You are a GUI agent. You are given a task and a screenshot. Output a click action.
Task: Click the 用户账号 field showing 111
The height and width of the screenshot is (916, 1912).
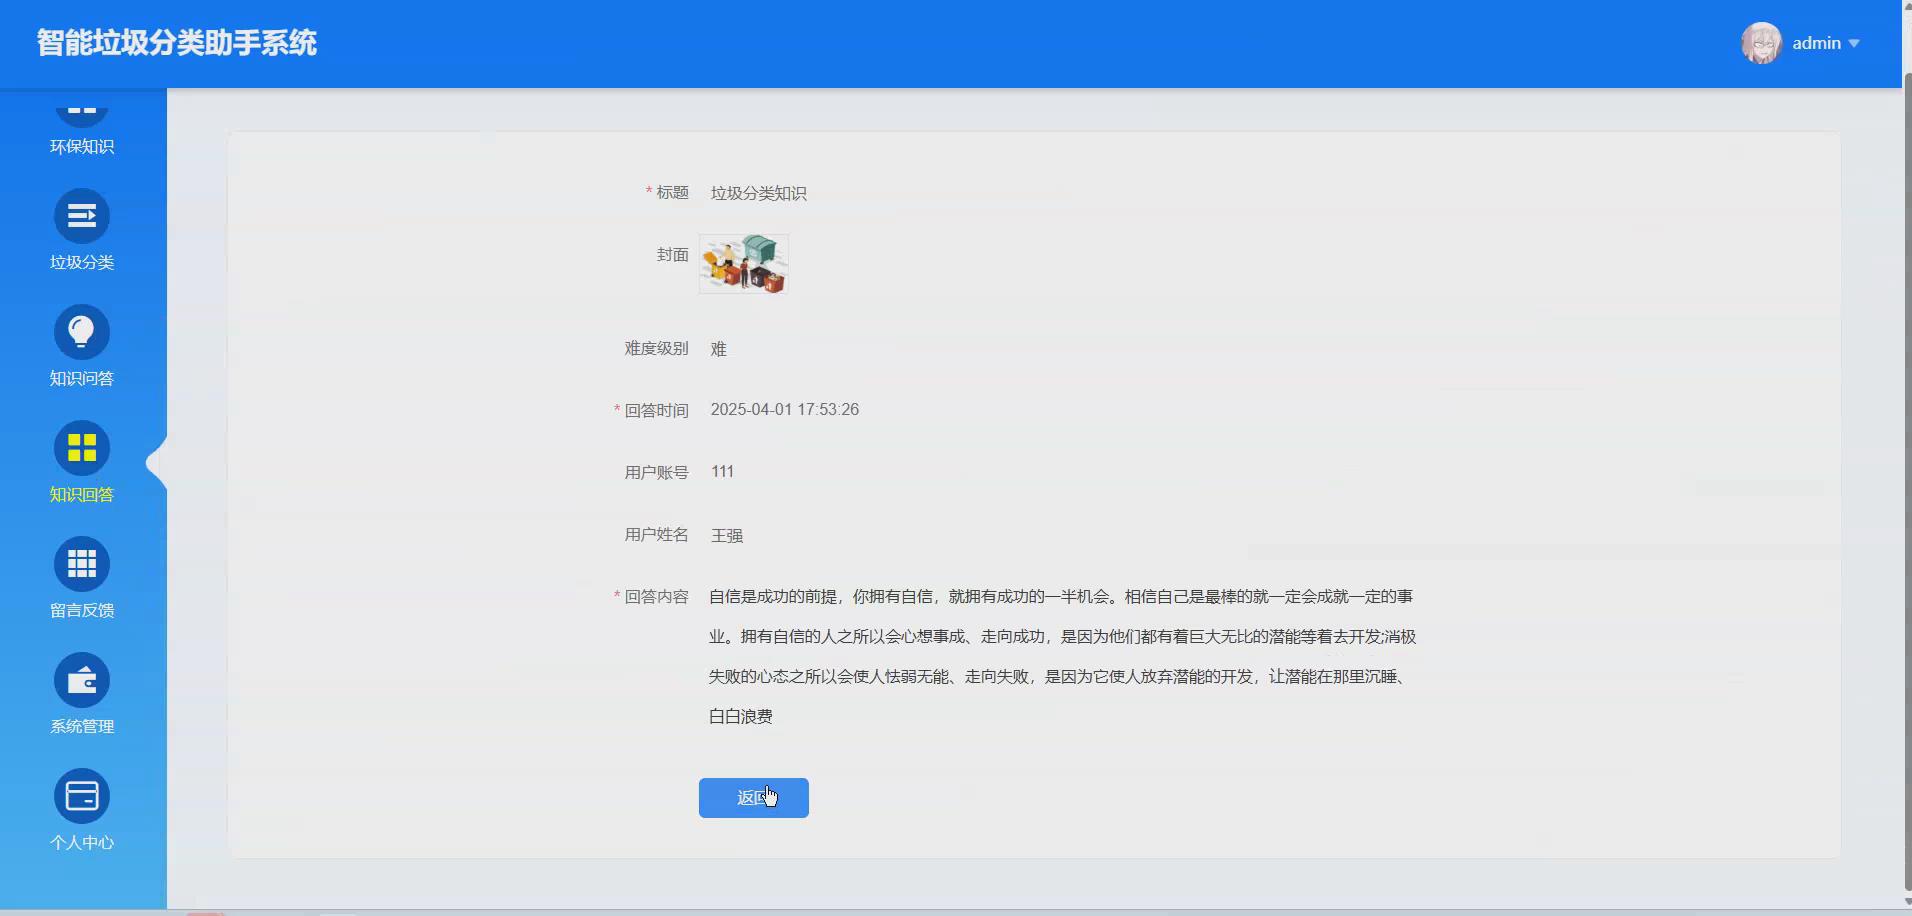tap(722, 471)
